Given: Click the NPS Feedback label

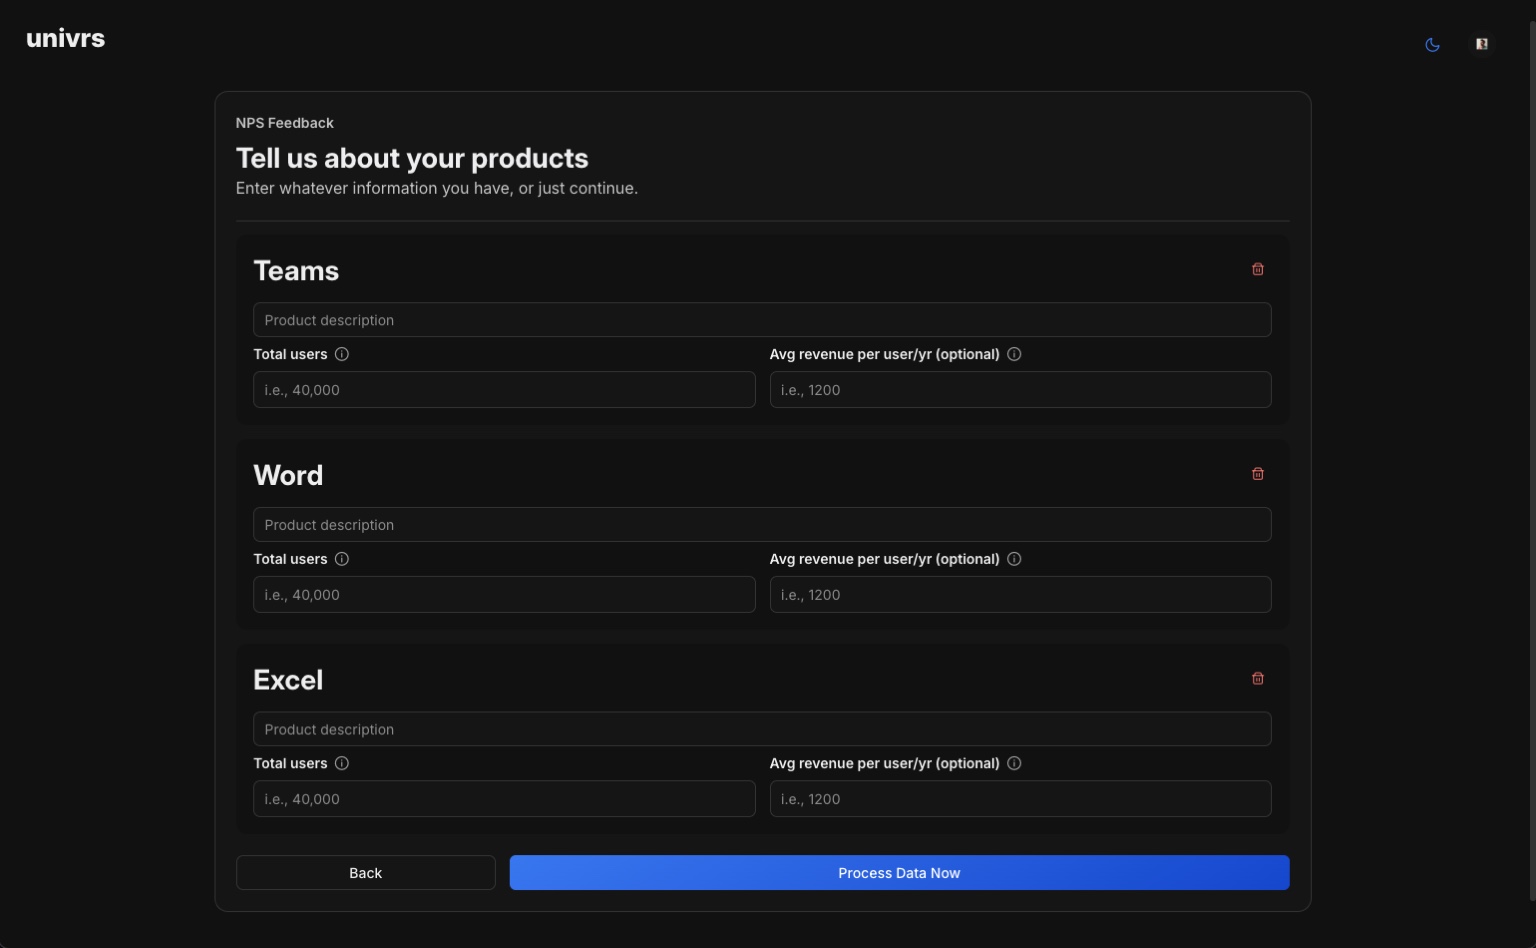Looking at the screenshot, I should click(x=285, y=123).
